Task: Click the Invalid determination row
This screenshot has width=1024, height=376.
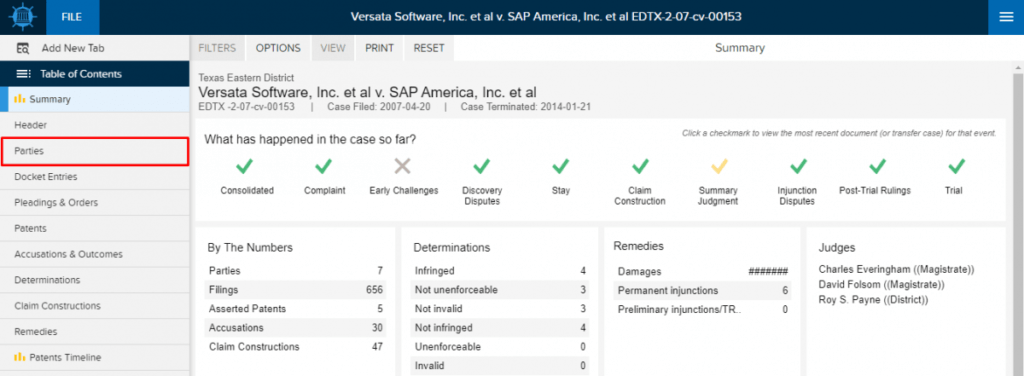Action: click(500, 366)
